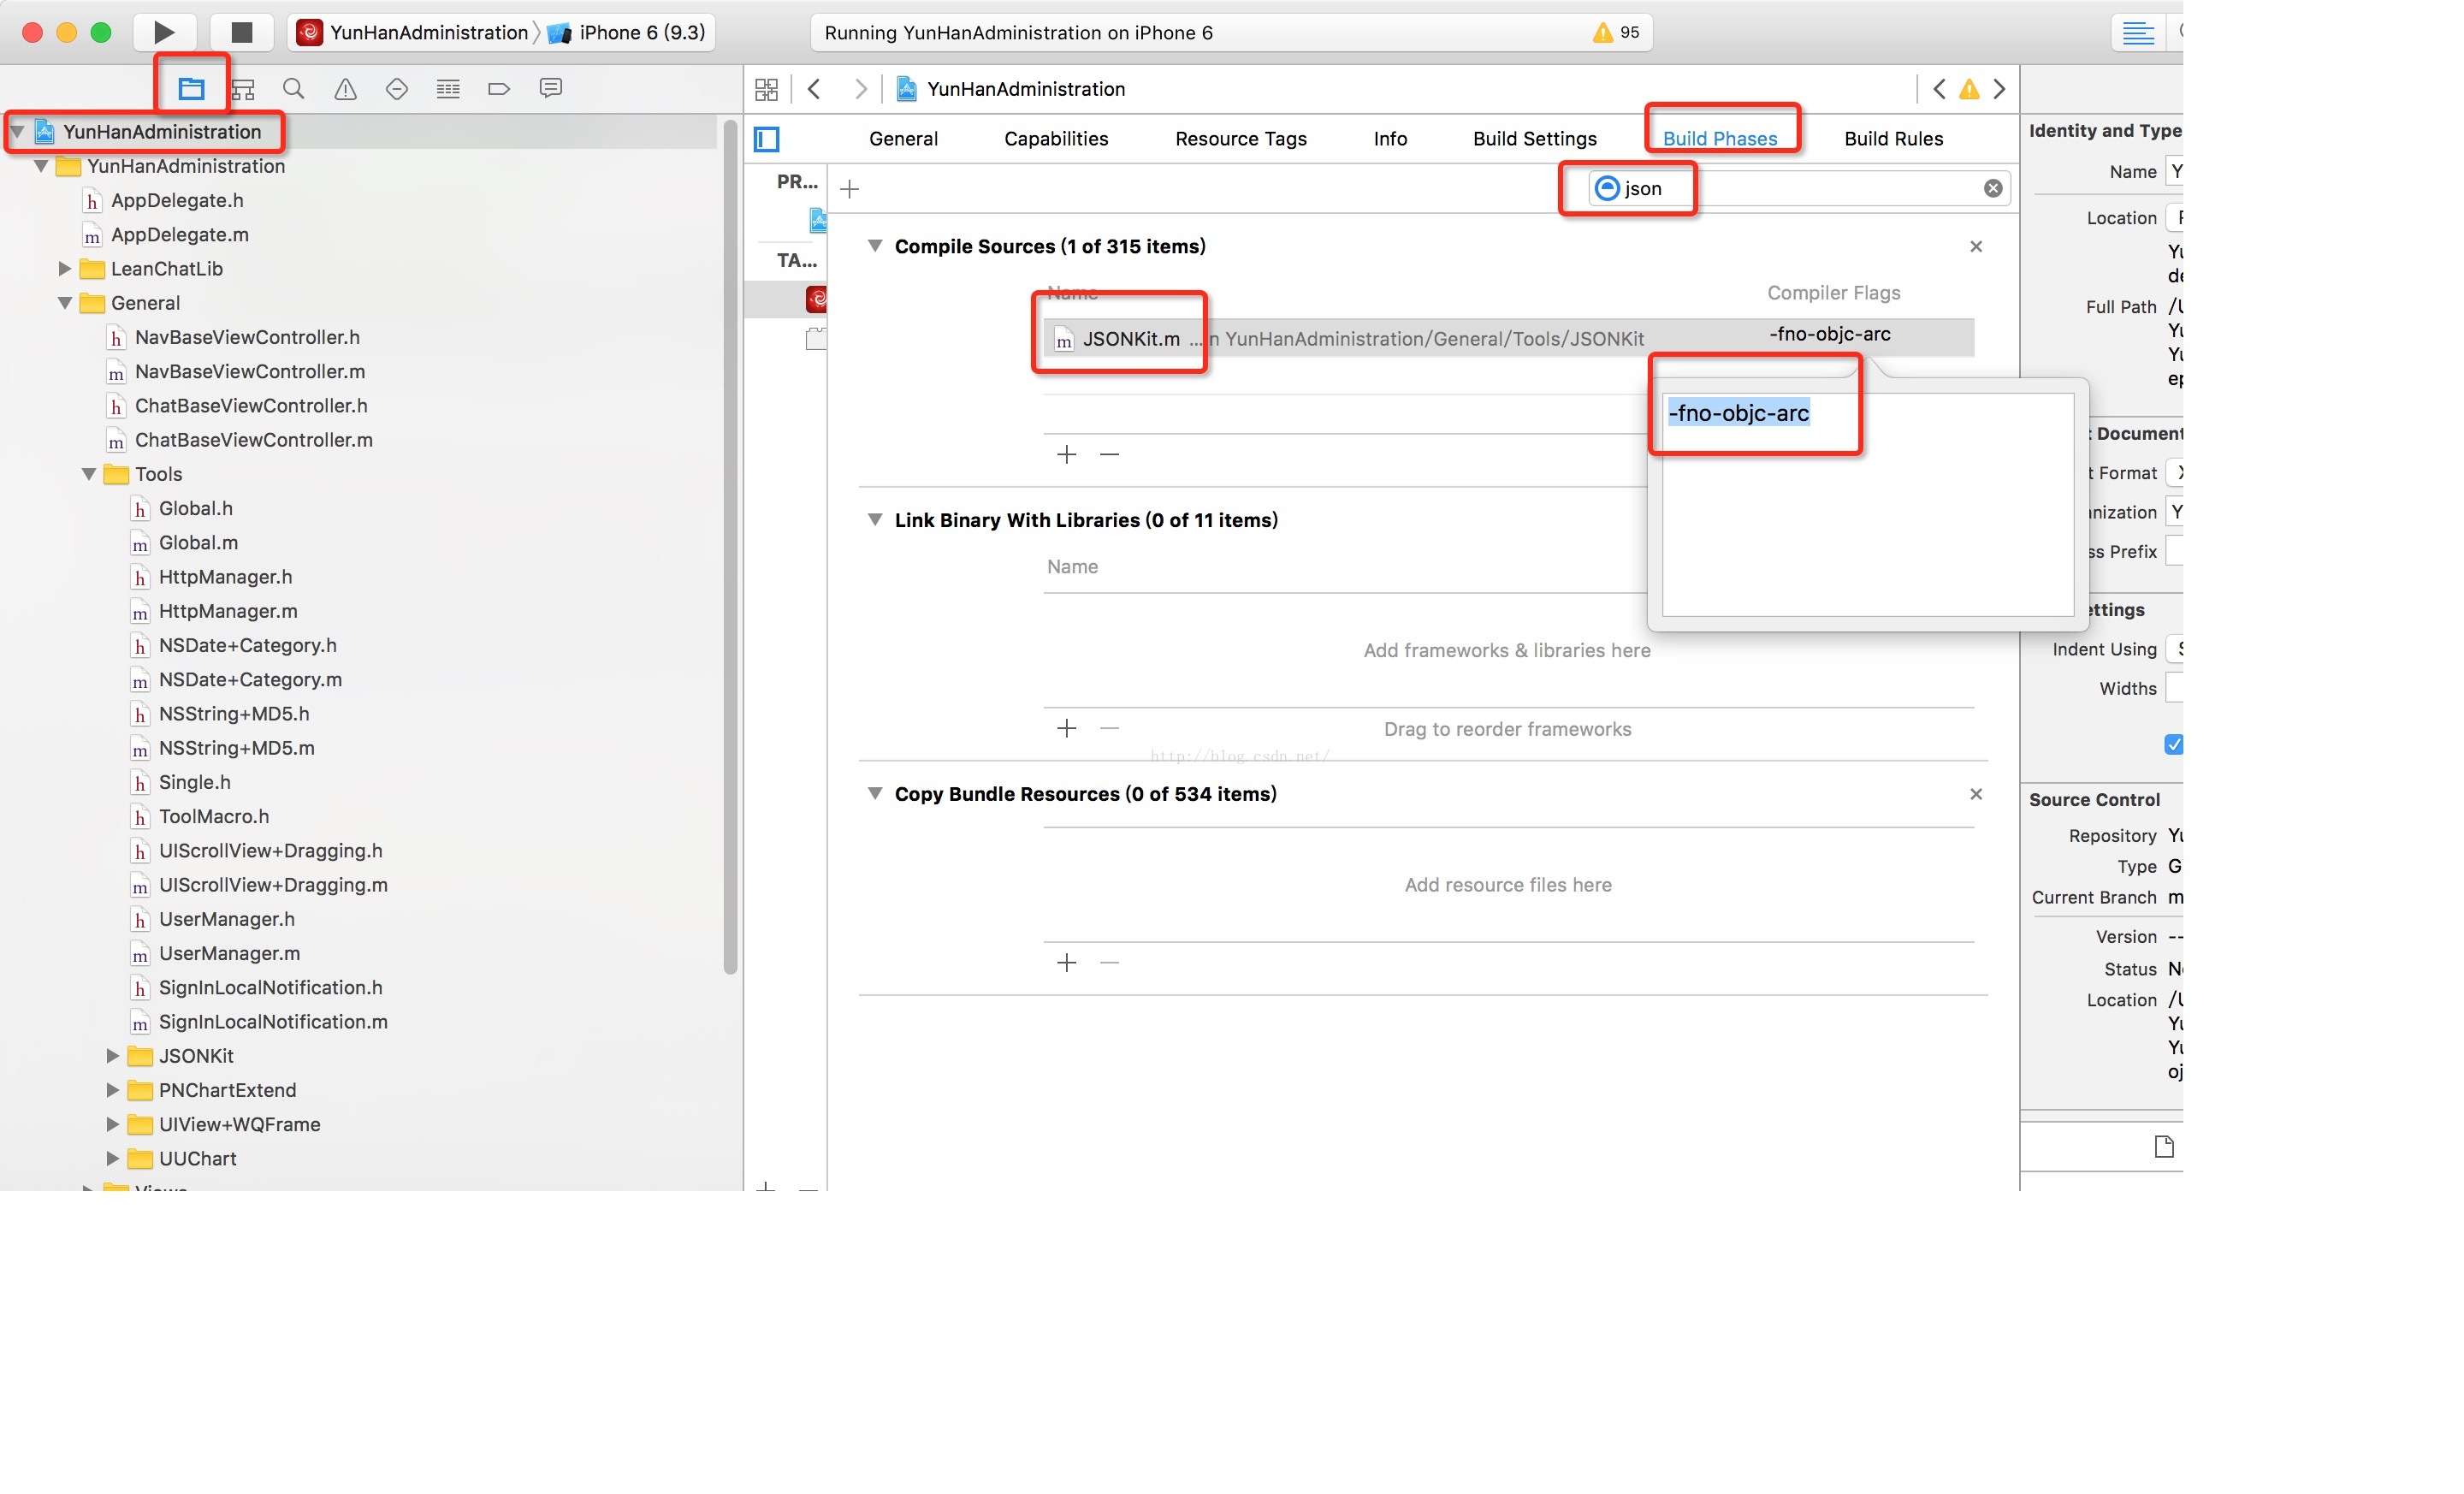Collapse the Link Binary With Libraries section
Screen dimensions: 2464x1494
(x=875, y=520)
